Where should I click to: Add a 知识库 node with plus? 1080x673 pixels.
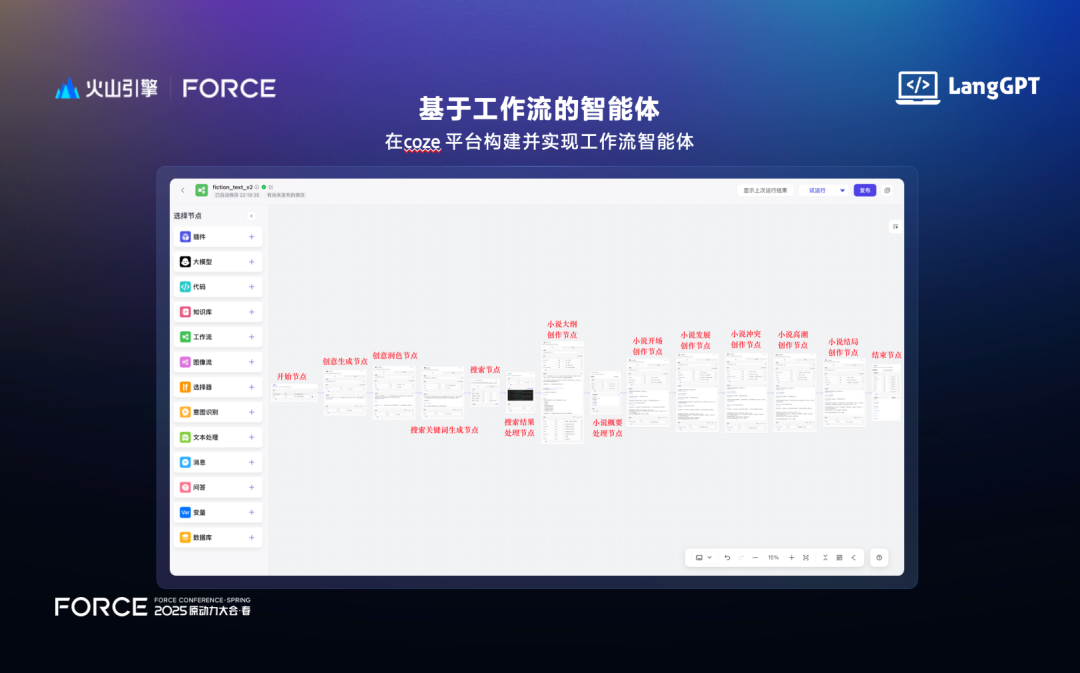point(251,312)
